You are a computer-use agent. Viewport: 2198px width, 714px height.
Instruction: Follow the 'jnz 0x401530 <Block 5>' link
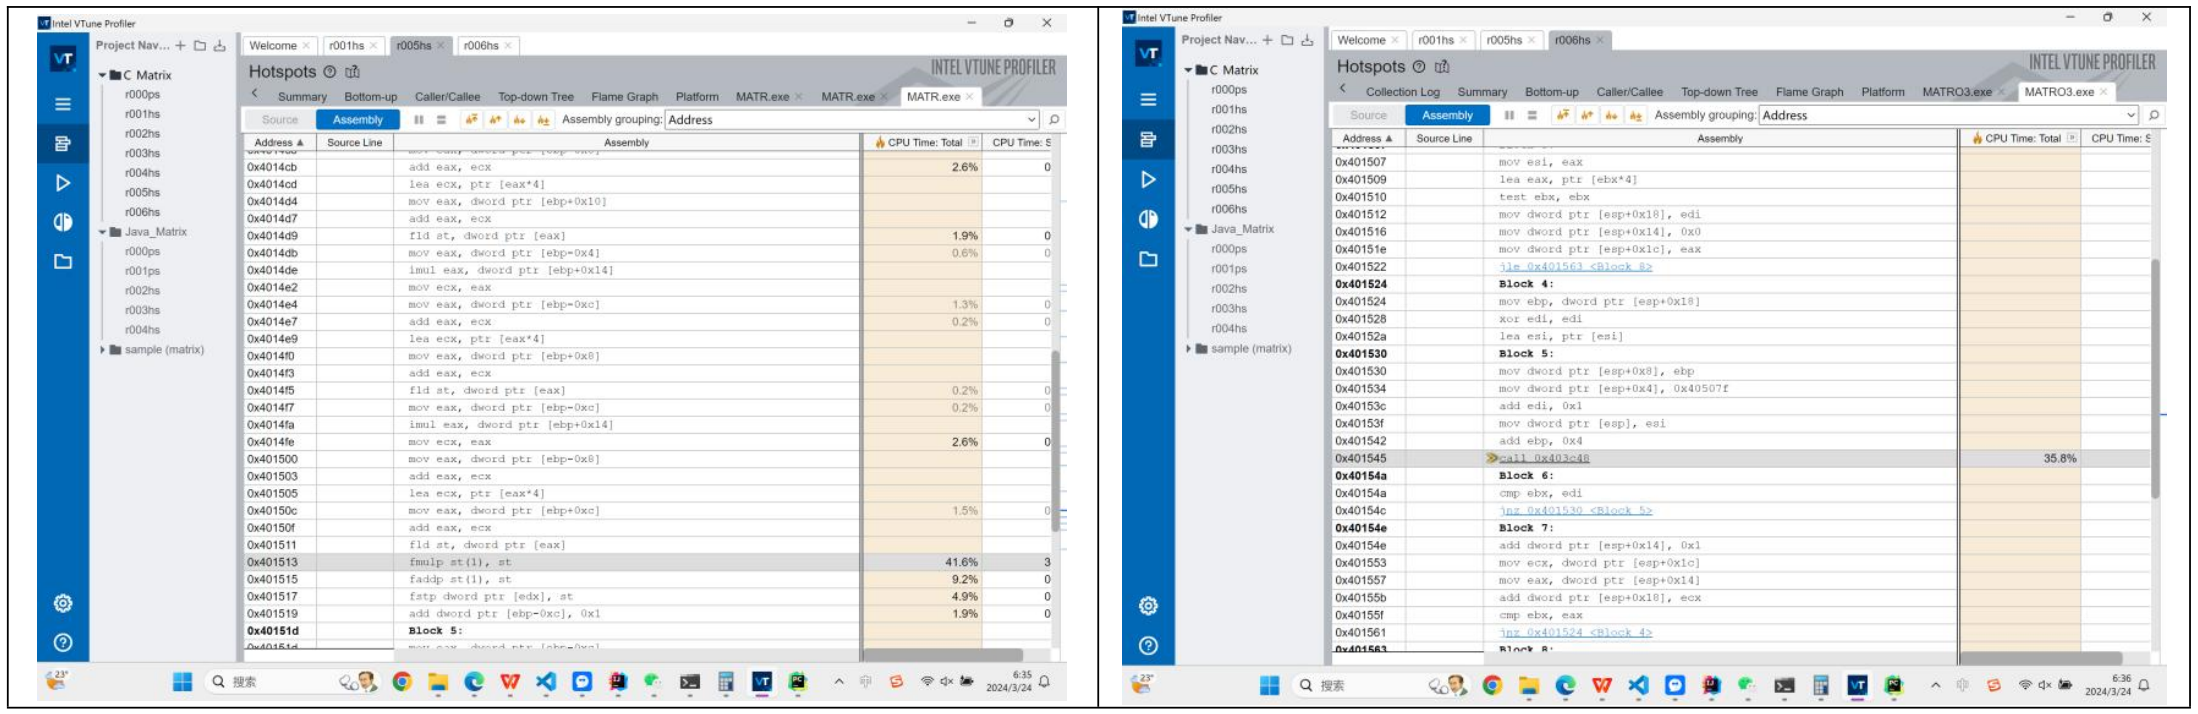point(1575,511)
